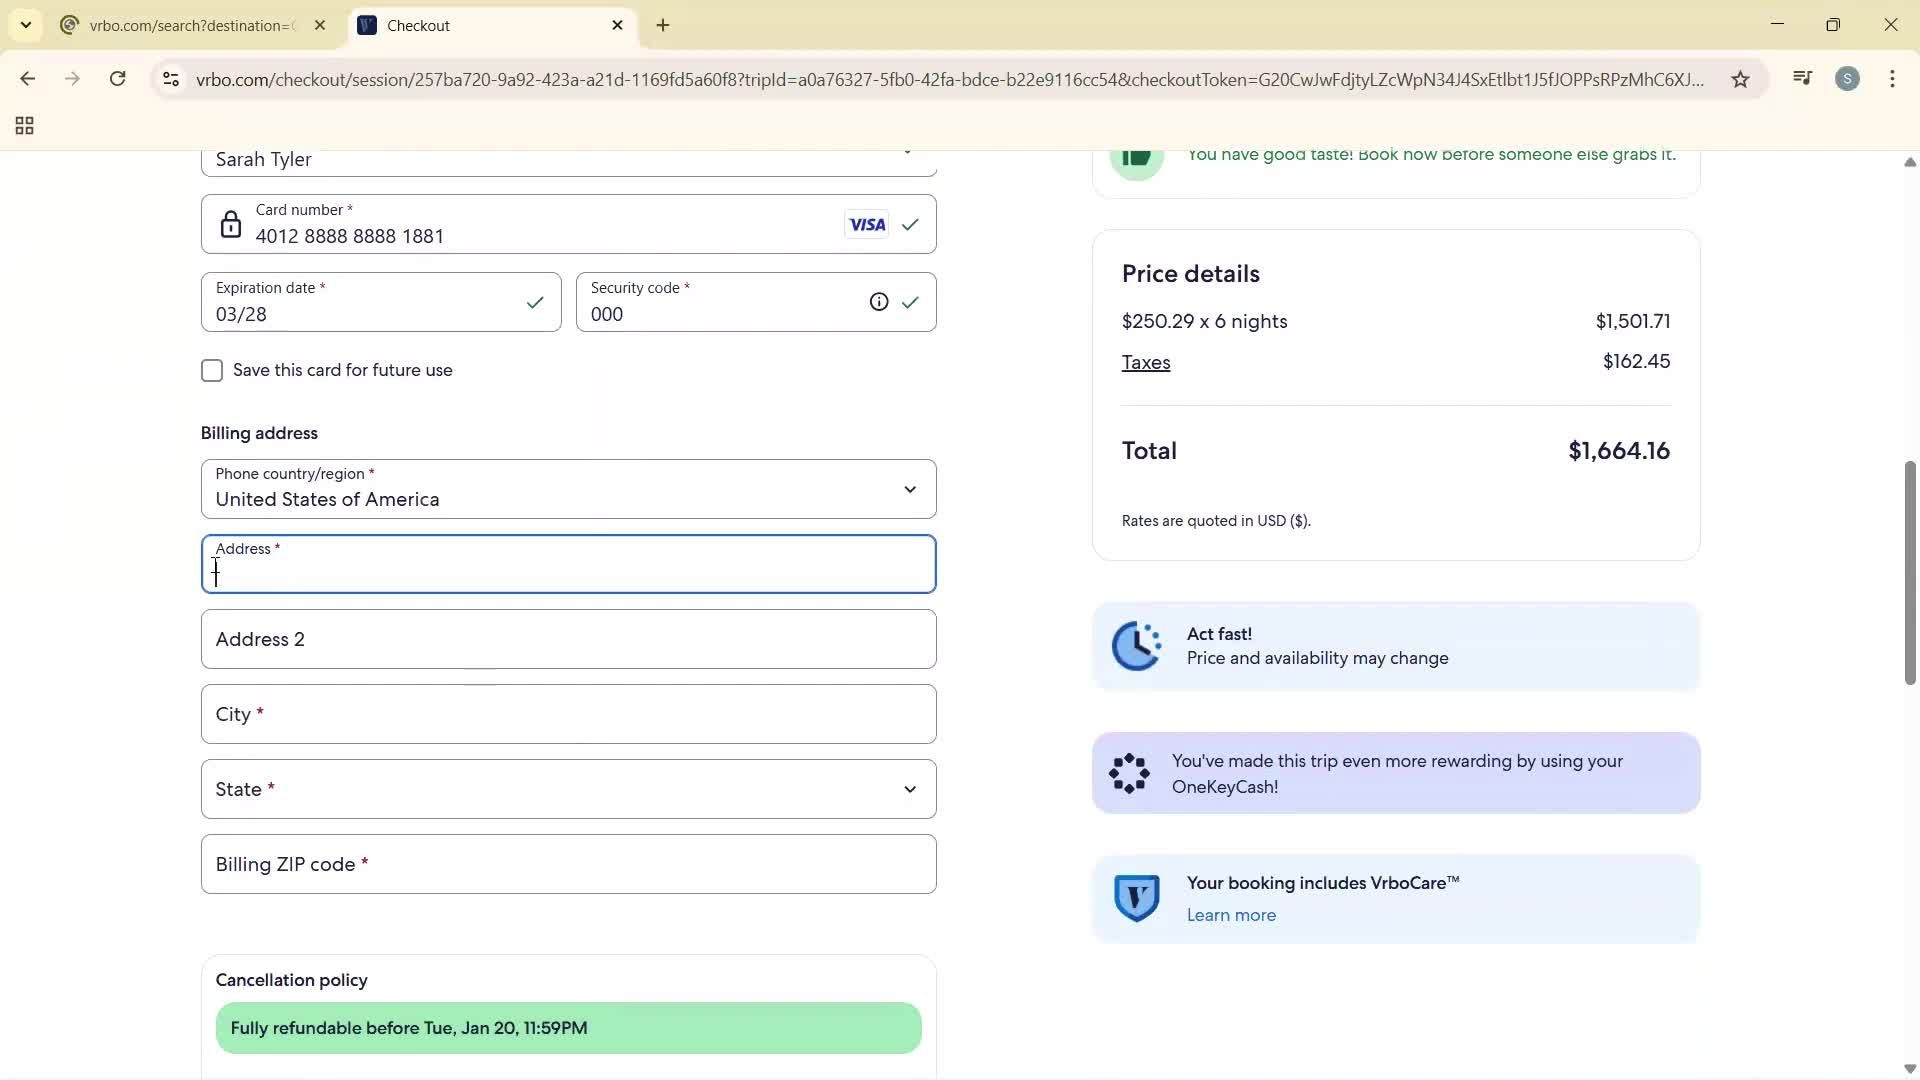Enable Save this card for future use
Image resolution: width=1920 pixels, height=1080 pixels.
211,370
